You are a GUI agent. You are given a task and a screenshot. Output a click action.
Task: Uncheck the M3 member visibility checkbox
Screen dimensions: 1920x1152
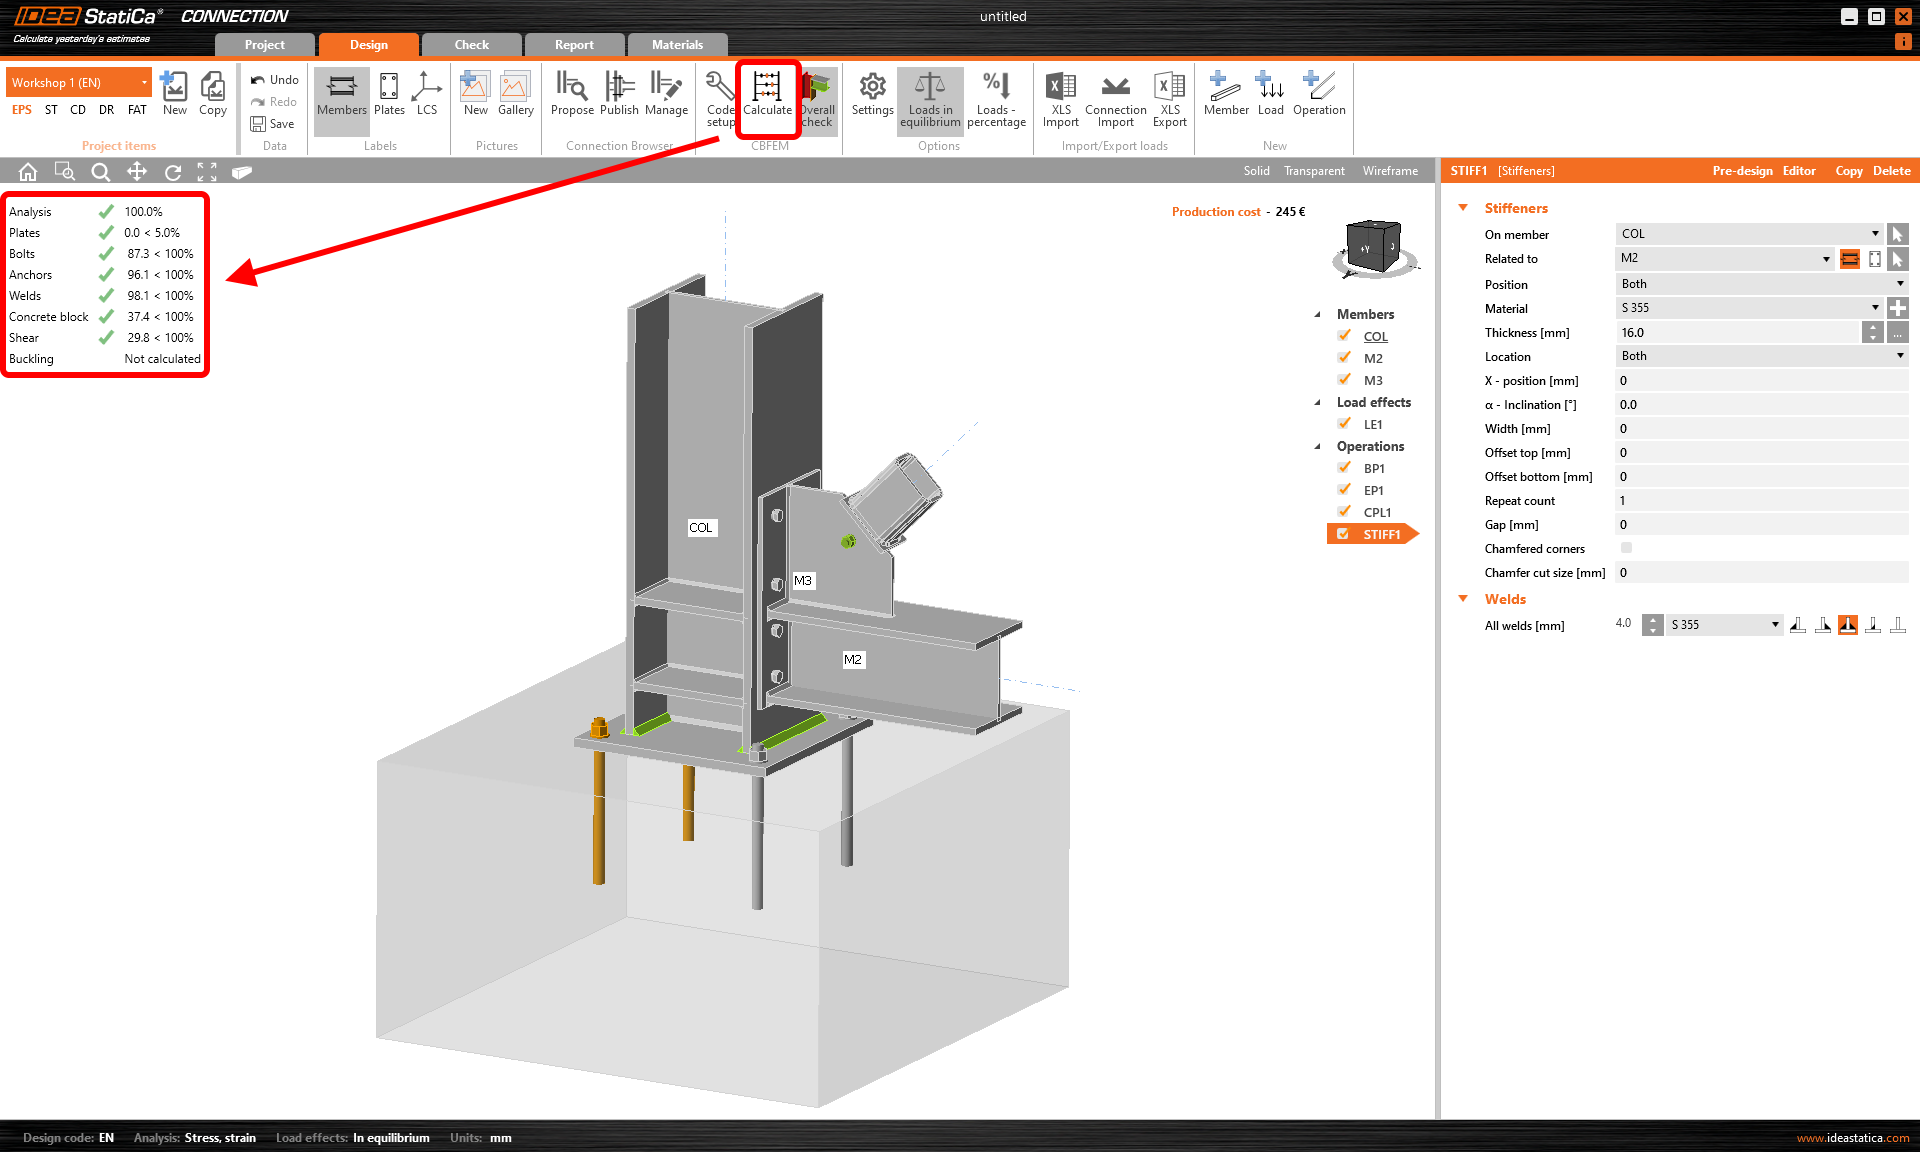click(x=1344, y=380)
